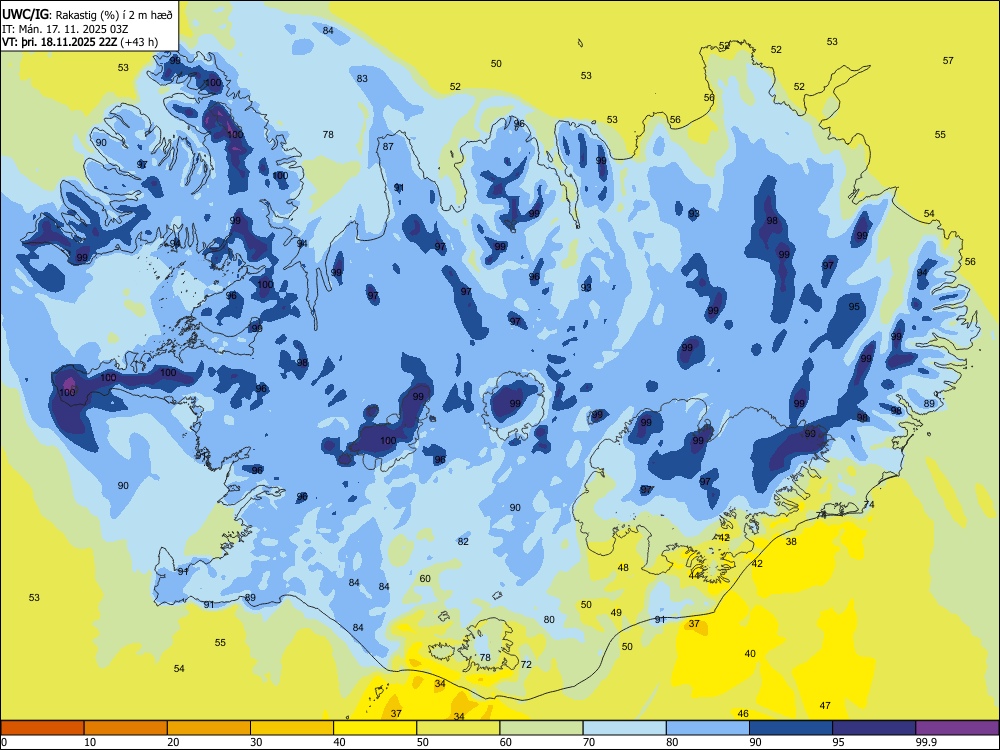The image size is (1000, 750).
Task: Click the 'IT: Mán. 17. 11. 2025 03Z' line
Action: pos(65,29)
